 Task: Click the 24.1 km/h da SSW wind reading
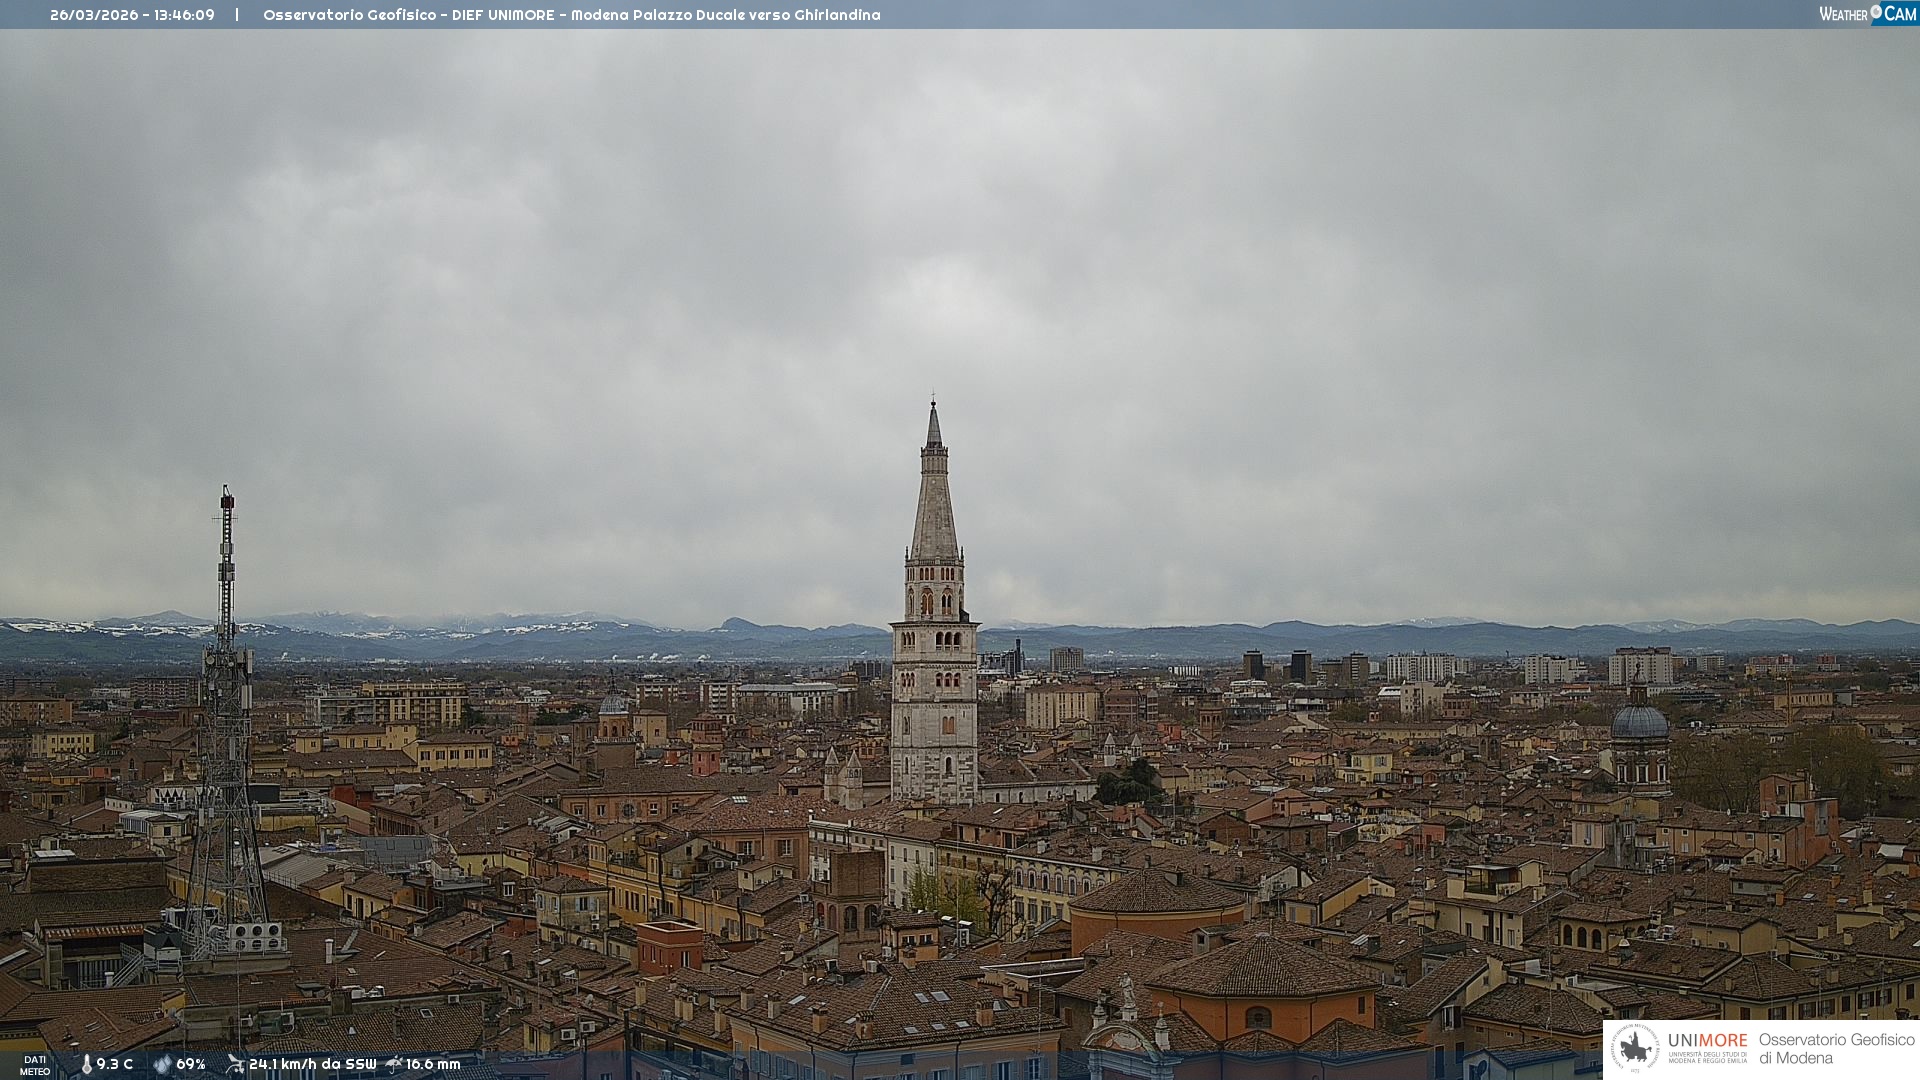click(312, 1064)
